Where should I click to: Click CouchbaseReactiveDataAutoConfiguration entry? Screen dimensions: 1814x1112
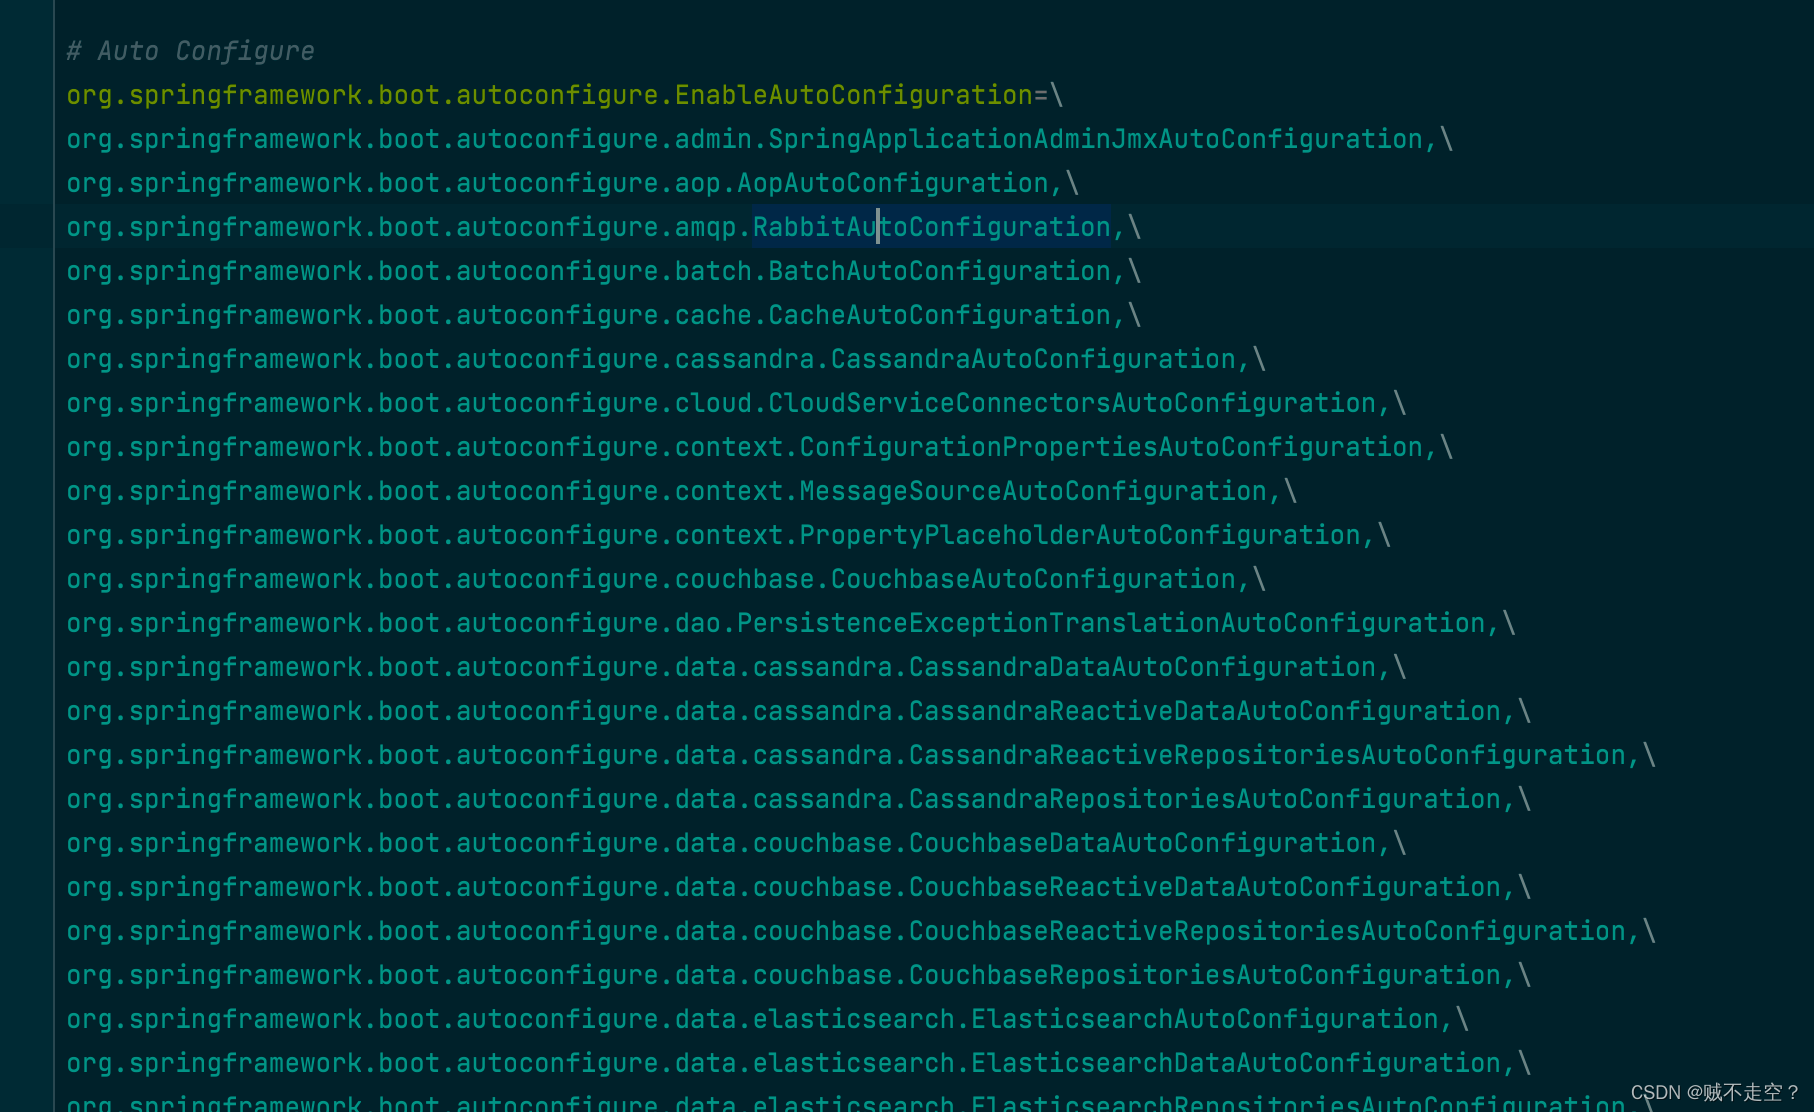(x=798, y=887)
